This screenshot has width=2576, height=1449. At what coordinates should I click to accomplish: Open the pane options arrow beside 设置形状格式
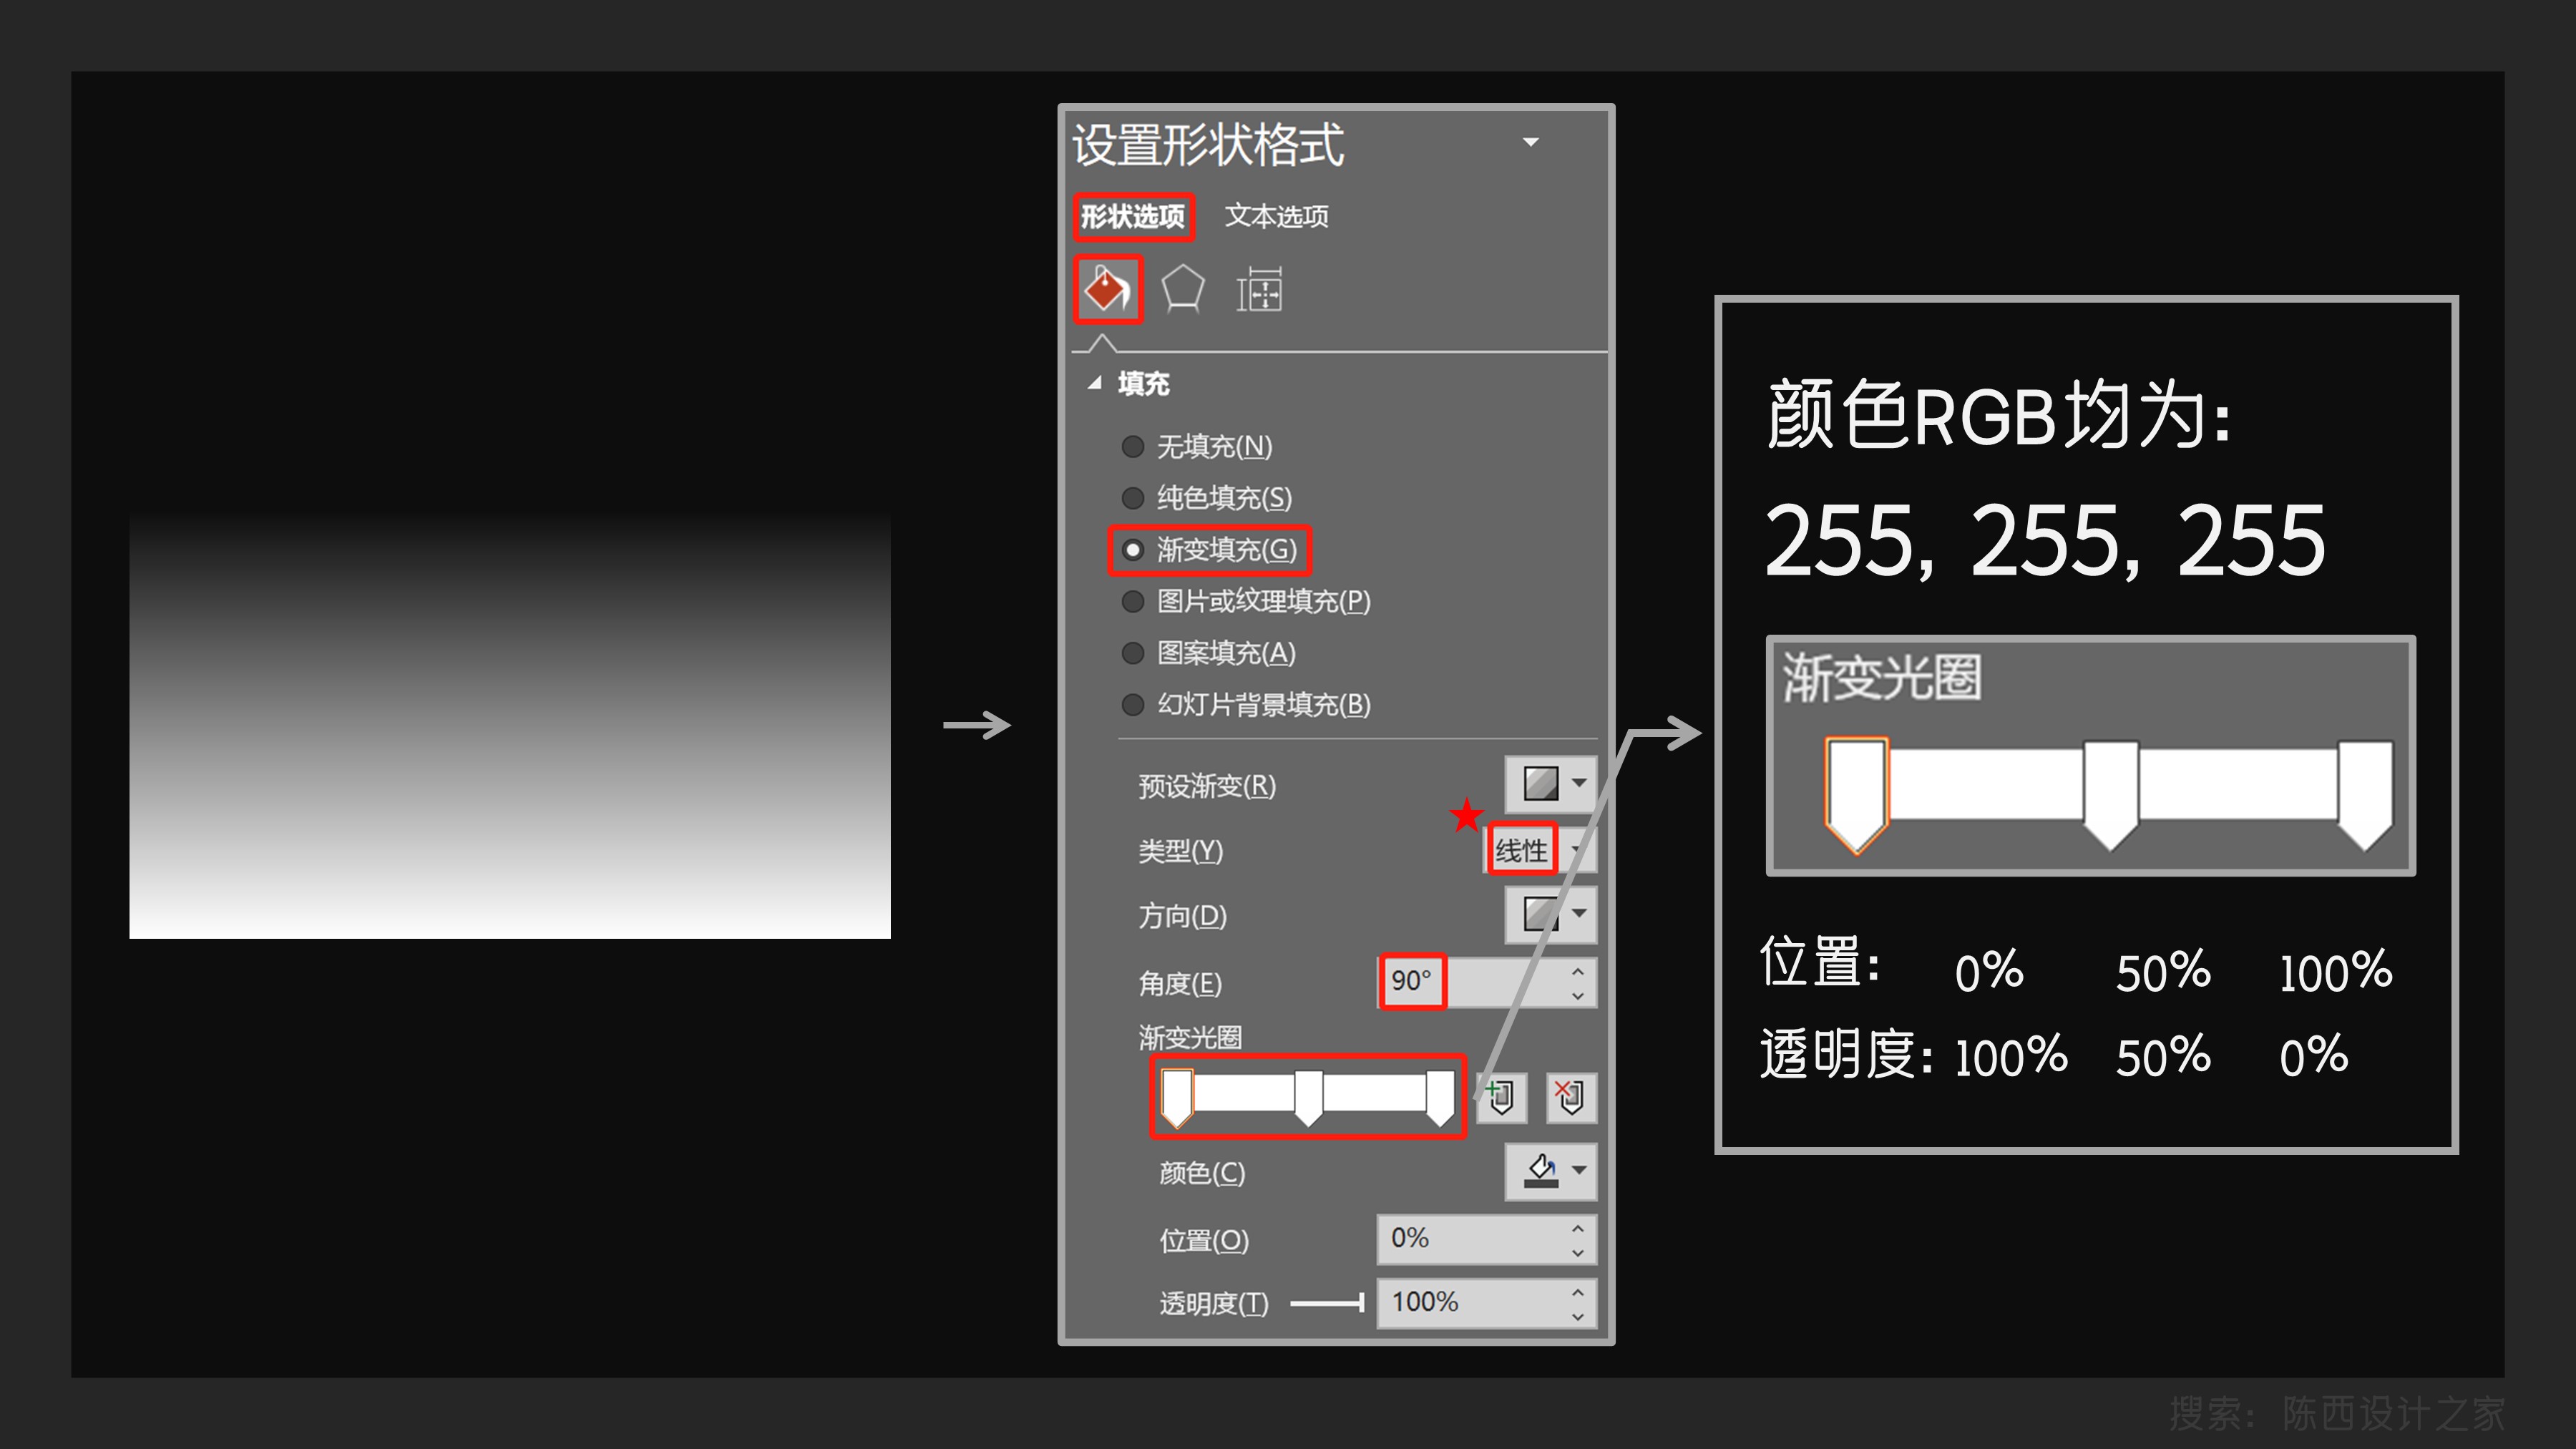pos(1530,142)
